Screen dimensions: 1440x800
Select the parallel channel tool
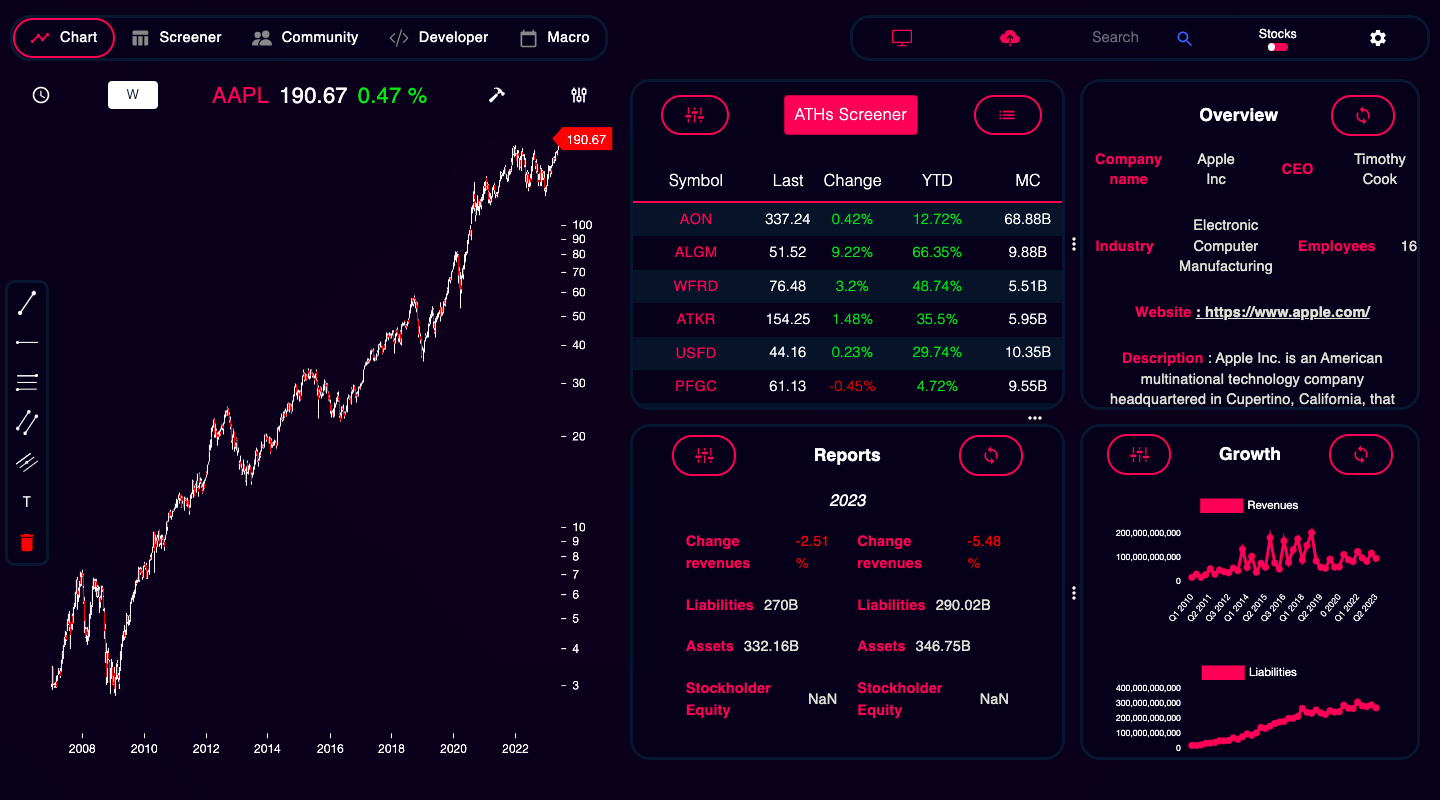click(27, 462)
